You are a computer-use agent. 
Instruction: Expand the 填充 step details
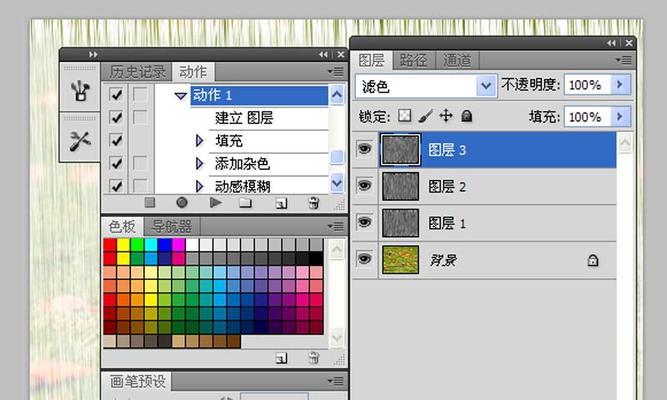pyautogui.click(x=199, y=140)
